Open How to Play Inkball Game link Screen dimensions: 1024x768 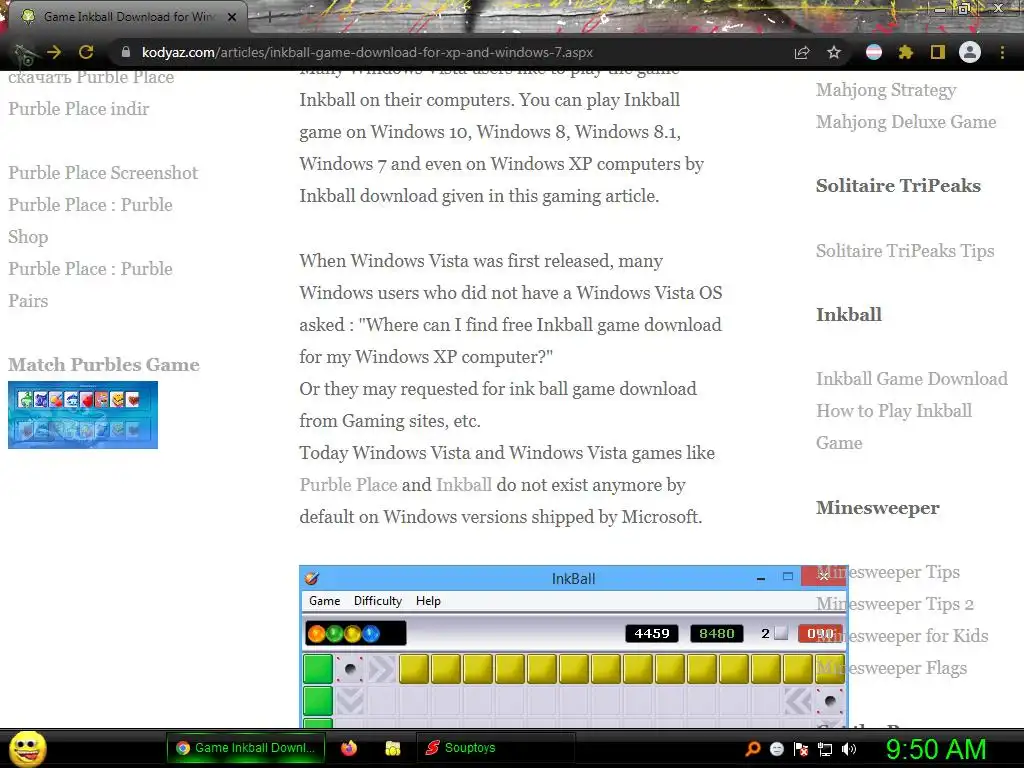pyautogui.click(x=893, y=426)
